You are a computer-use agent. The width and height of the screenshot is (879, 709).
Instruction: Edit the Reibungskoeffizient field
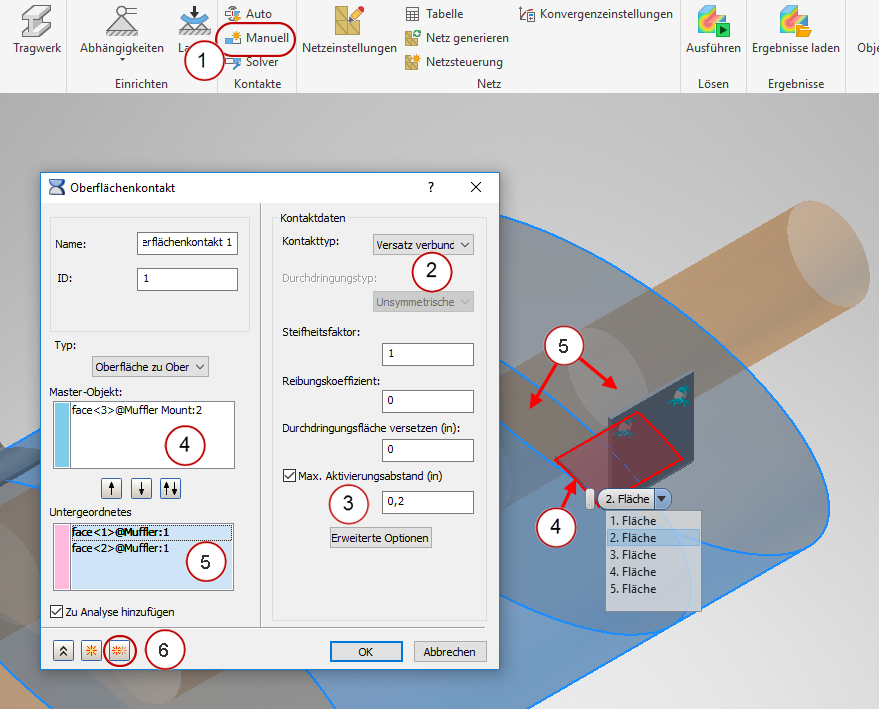click(x=428, y=401)
